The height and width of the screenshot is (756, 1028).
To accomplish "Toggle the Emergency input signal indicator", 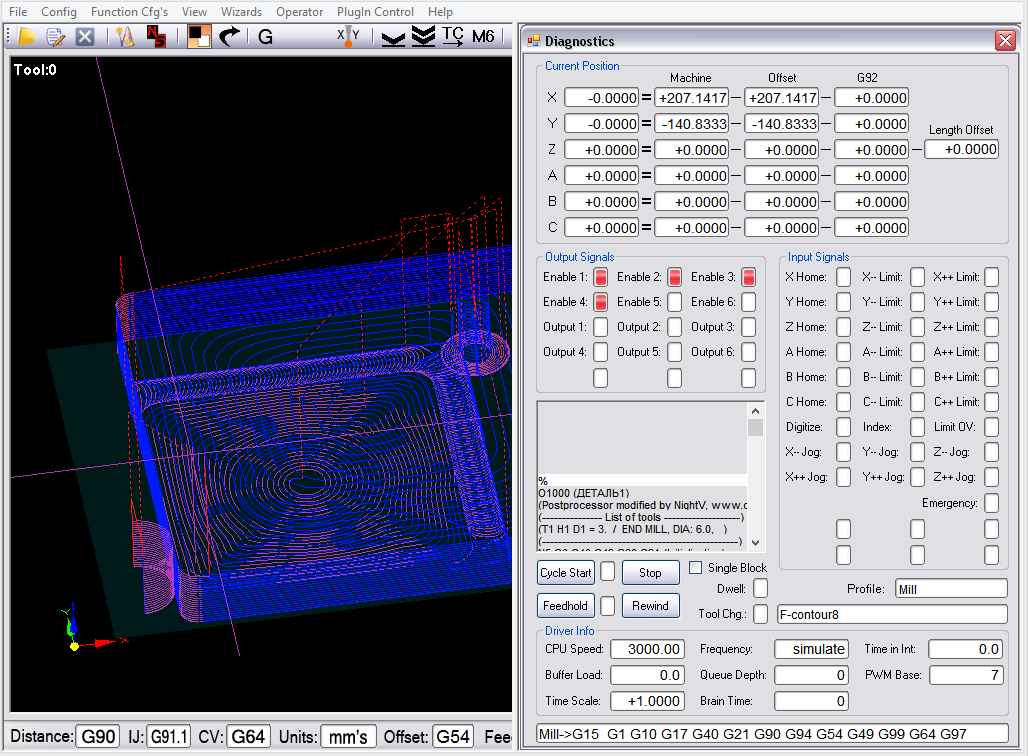I will point(991,503).
